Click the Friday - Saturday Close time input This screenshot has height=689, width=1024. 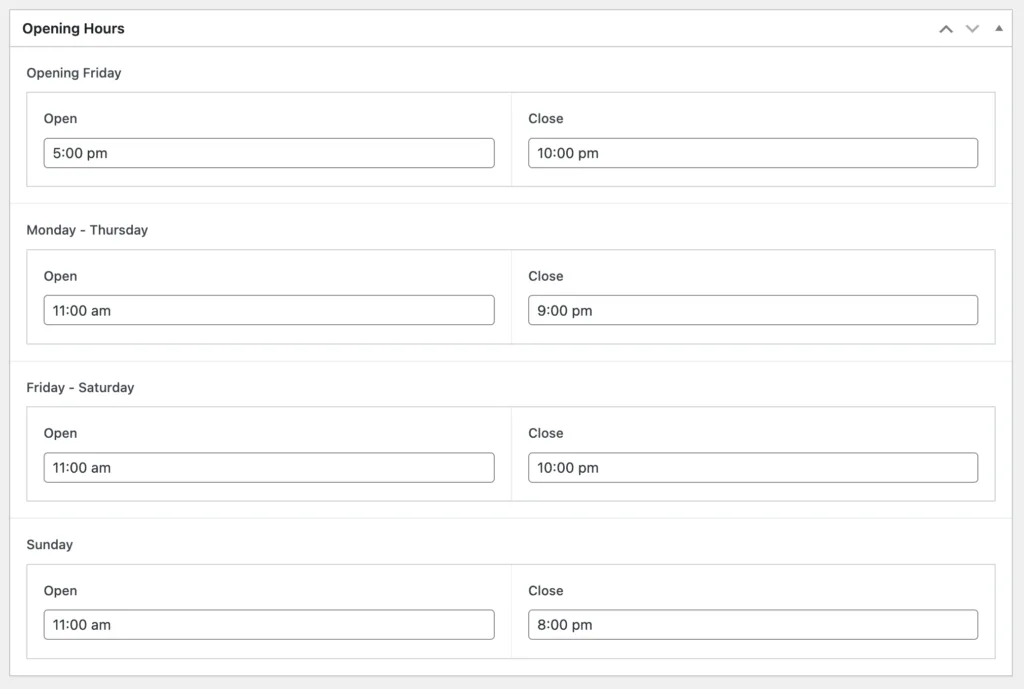click(x=753, y=468)
